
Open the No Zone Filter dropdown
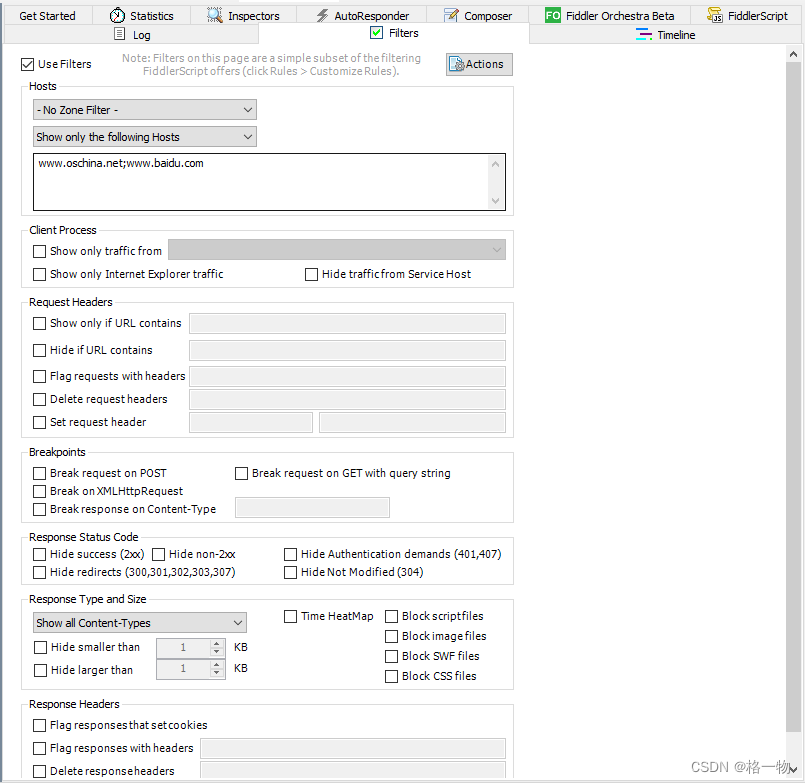(x=145, y=110)
